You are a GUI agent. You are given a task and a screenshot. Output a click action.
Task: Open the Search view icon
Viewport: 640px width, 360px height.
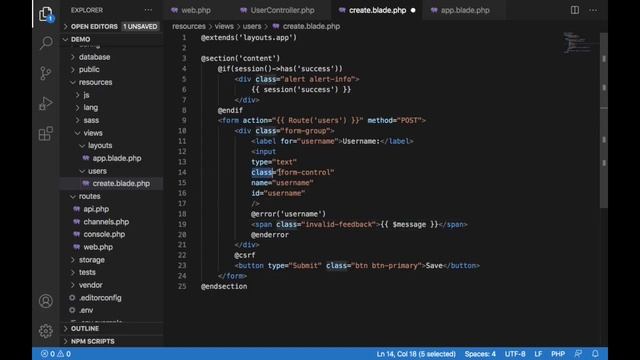point(46,42)
